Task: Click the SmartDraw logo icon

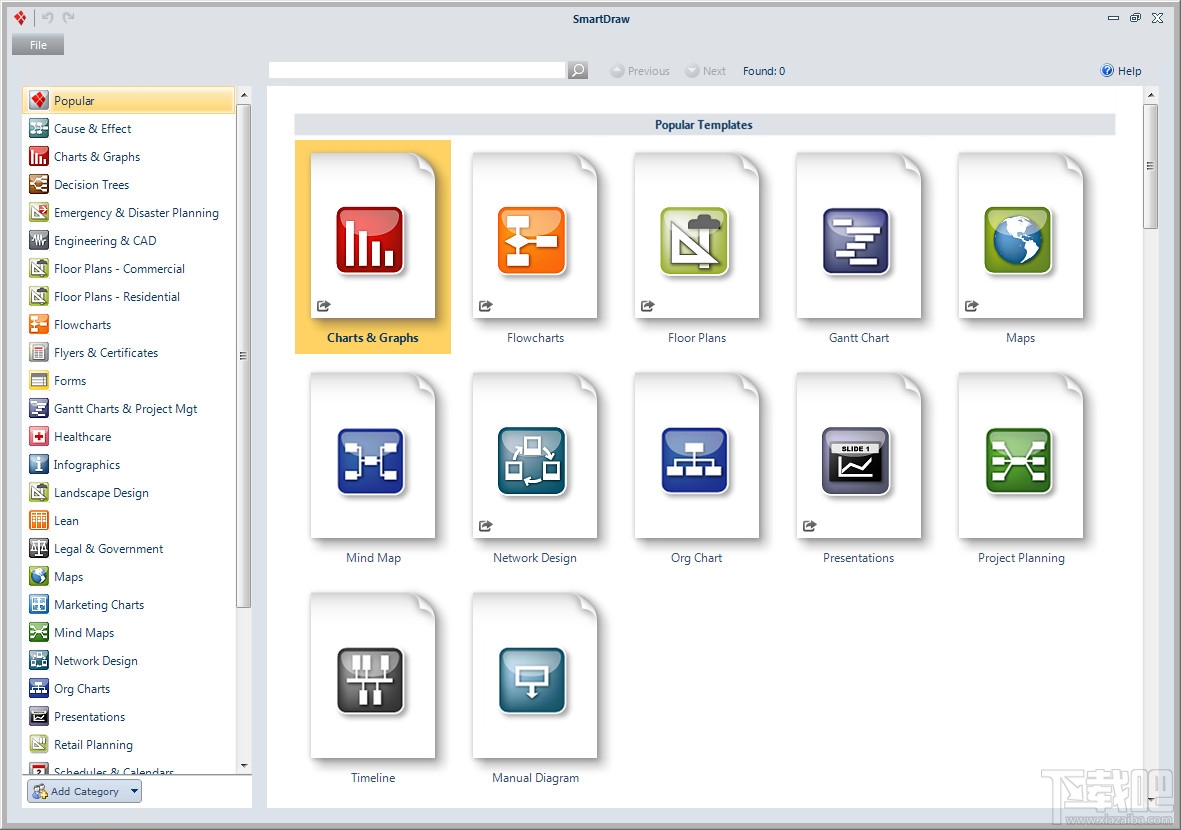Action: 20,17
